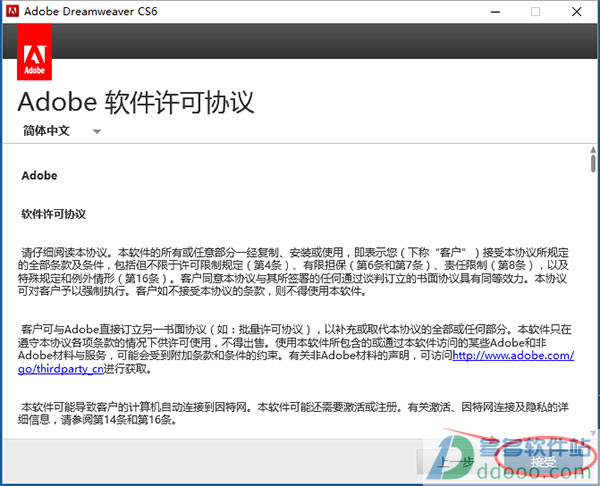Click the bold Adobe license heading text
Image resolution: width=600 pixels, height=486 pixels.
[x=39, y=176]
